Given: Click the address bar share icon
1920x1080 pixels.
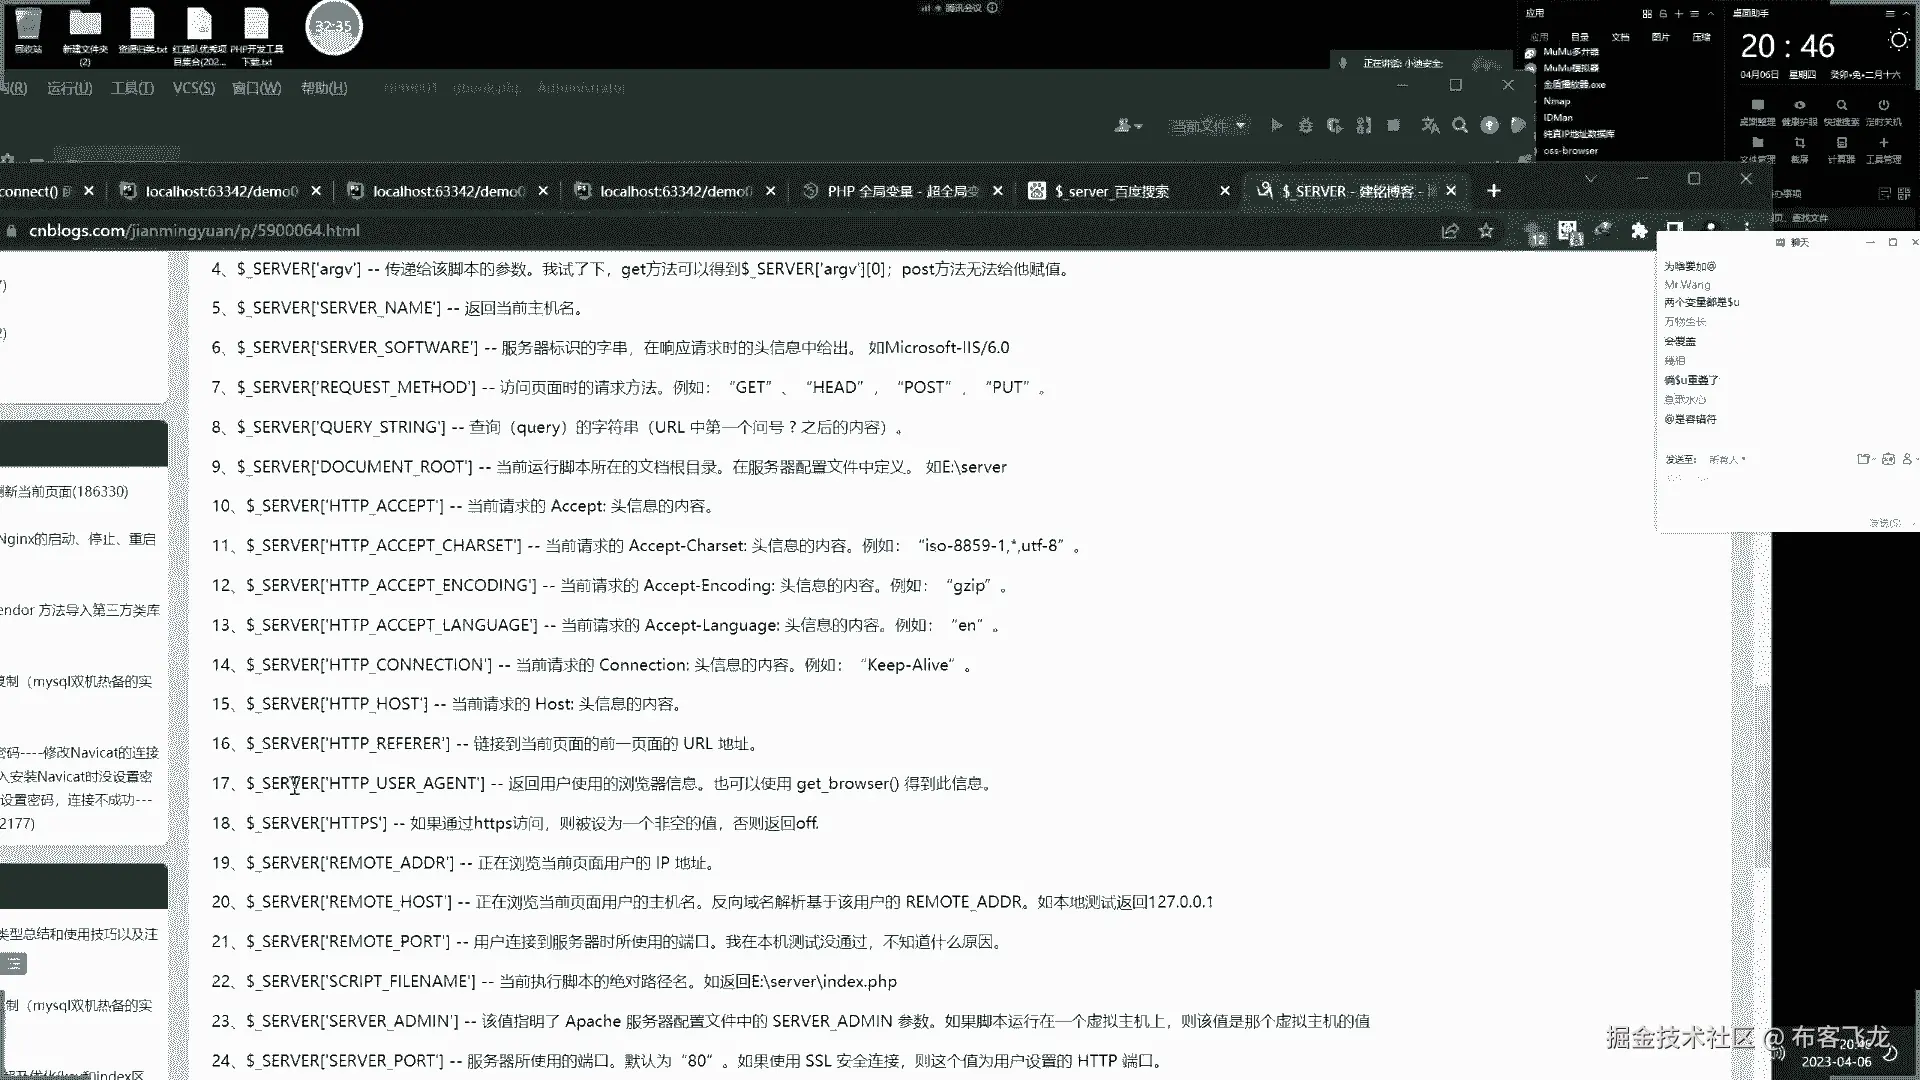Looking at the screenshot, I should click(1450, 231).
